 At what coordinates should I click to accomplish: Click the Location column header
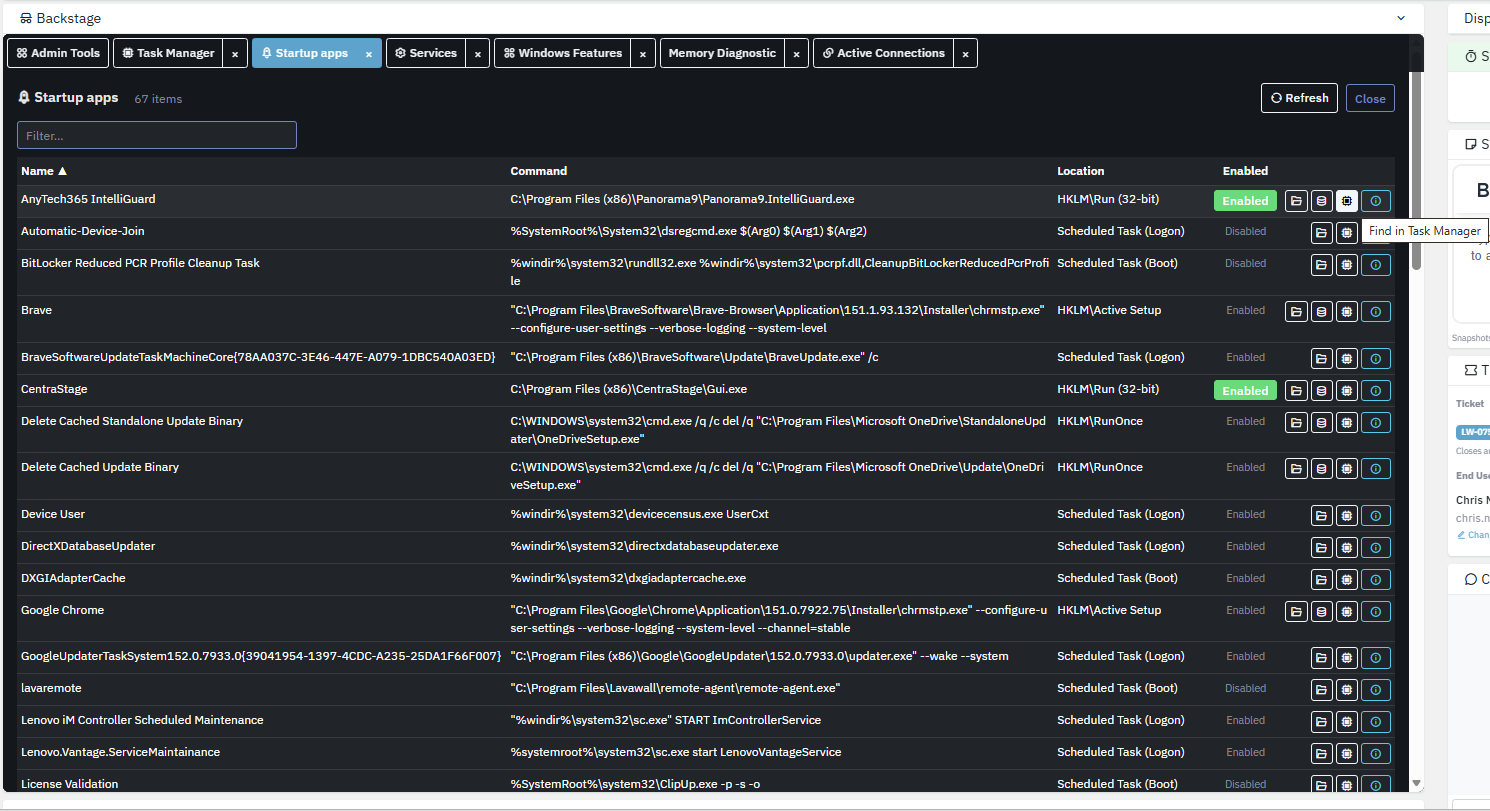tap(1081, 171)
